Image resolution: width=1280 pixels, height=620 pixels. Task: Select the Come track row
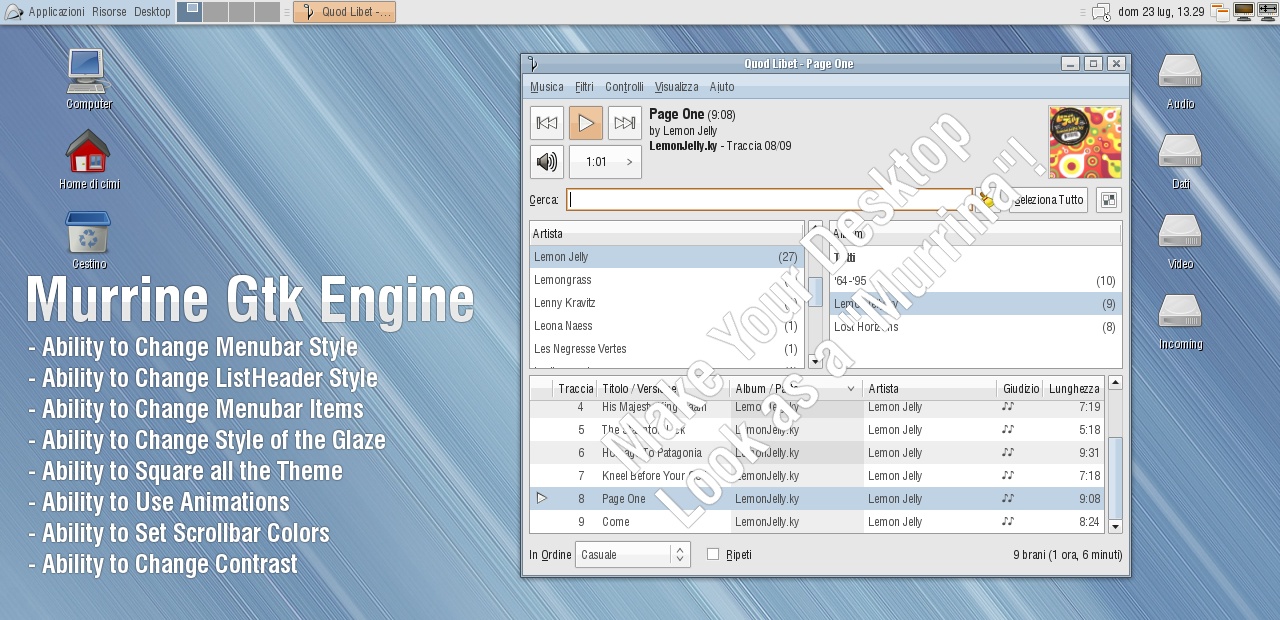tap(817, 522)
